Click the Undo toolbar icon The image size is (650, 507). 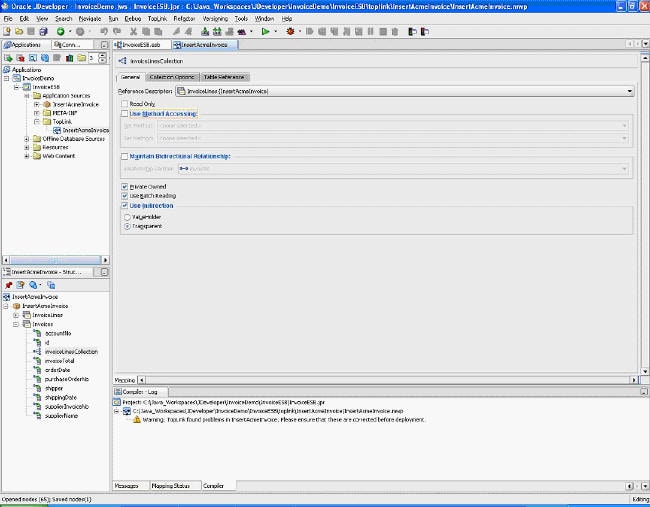click(104, 32)
